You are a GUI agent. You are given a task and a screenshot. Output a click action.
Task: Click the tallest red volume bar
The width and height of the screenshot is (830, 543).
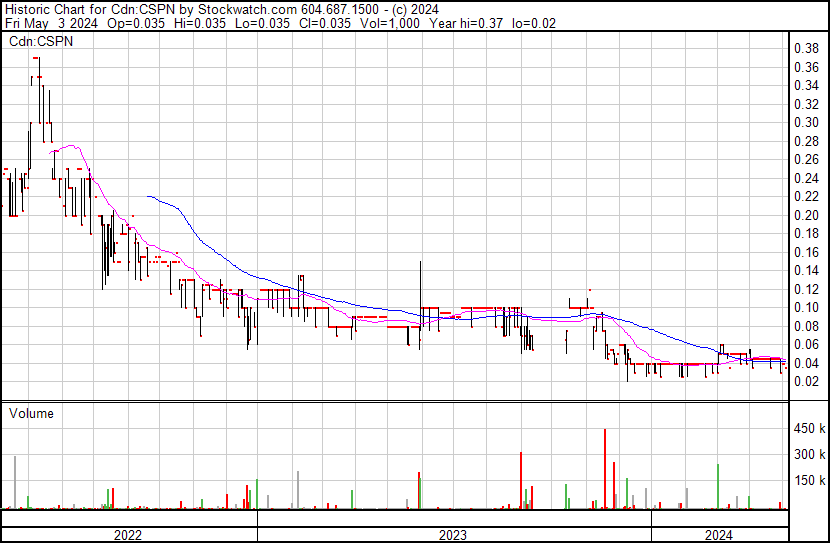(x=605, y=468)
